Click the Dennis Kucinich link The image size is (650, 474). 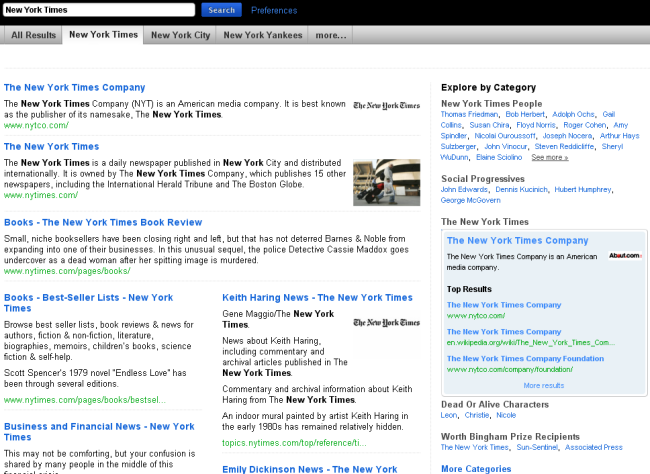tap(521, 189)
